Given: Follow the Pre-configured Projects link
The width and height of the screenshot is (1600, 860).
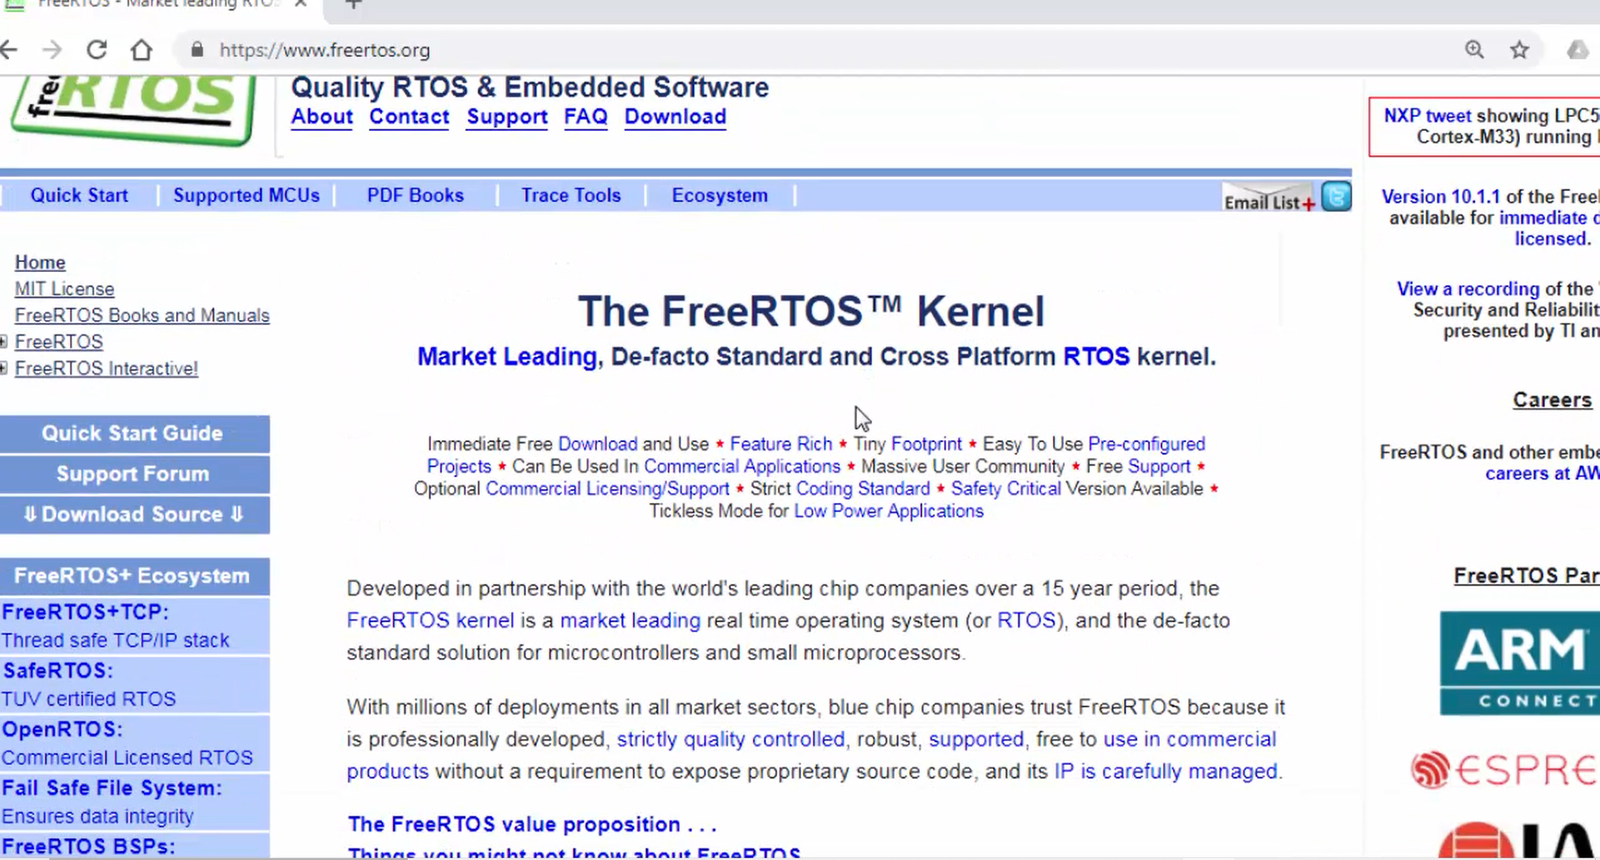Looking at the screenshot, I should click(x=1146, y=444).
